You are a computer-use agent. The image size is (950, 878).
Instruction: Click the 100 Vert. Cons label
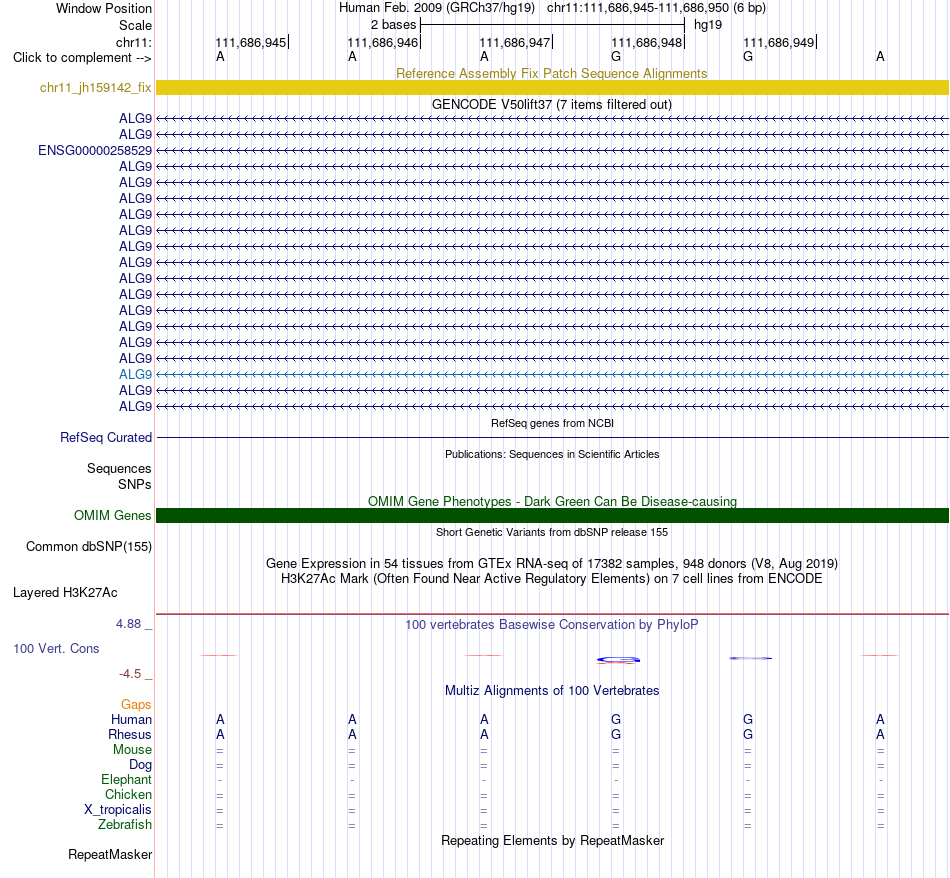(56, 648)
